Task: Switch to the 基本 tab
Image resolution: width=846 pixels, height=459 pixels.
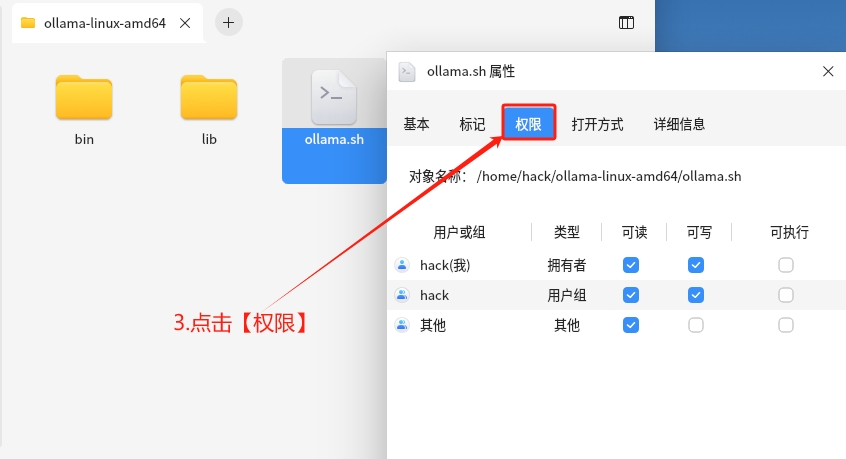Action: tap(417, 125)
